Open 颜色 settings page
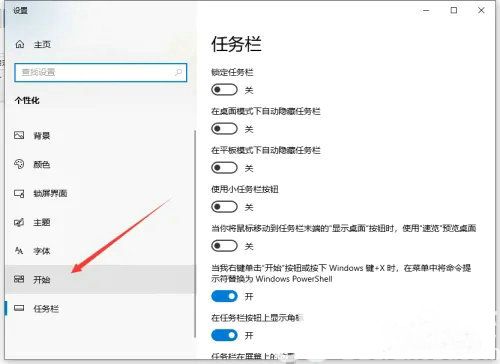Image resolution: width=500 pixels, height=364 pixels. pyautogui.click(x=100, y=164)
